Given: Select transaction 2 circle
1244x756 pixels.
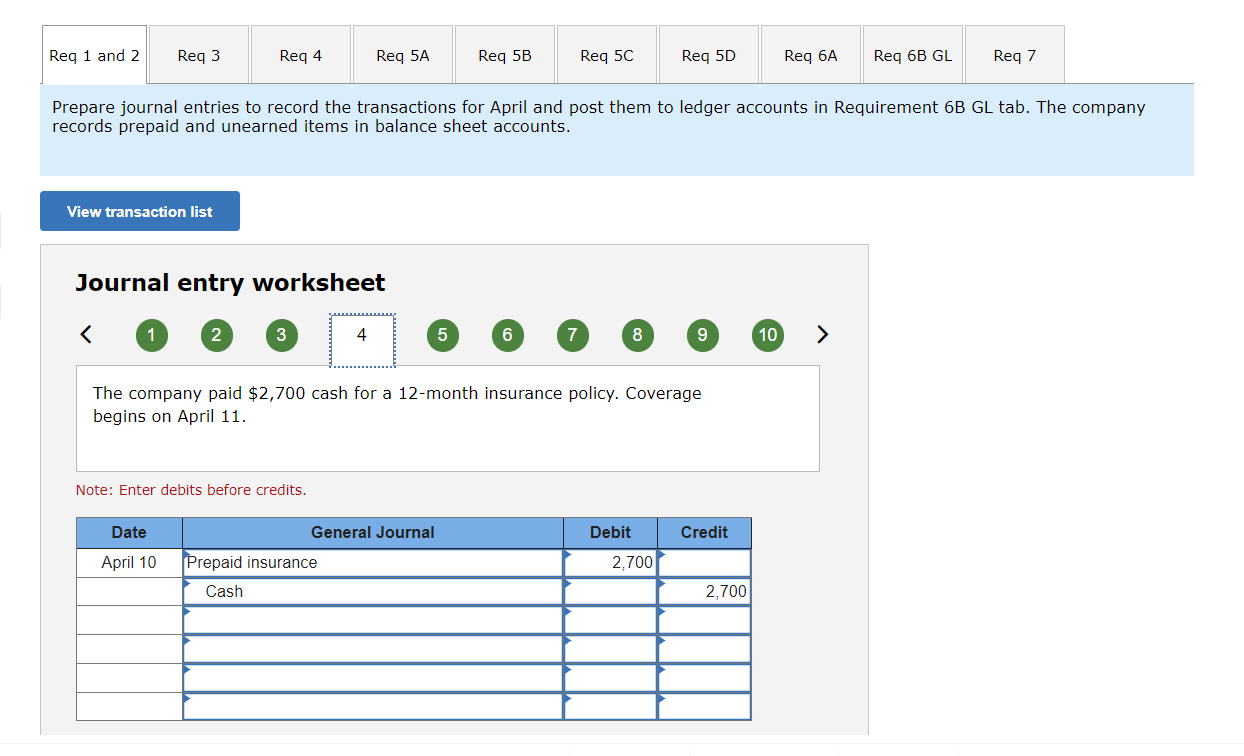Looking at the screenshot, I should tap(217, 335).
